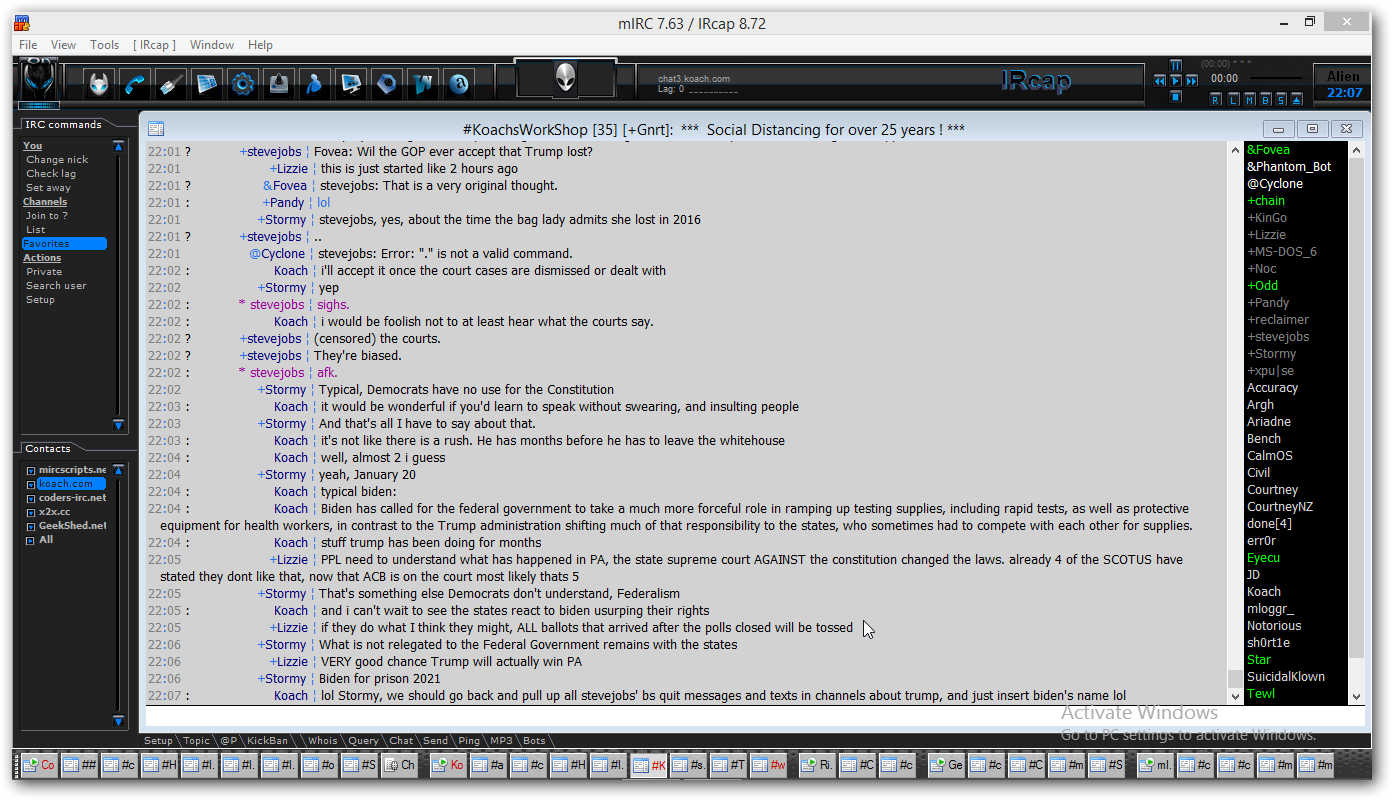Viewport: 1392px width, 800px height.
Task: Expand koach.com network in Contacts
Action: pos(31,484)
